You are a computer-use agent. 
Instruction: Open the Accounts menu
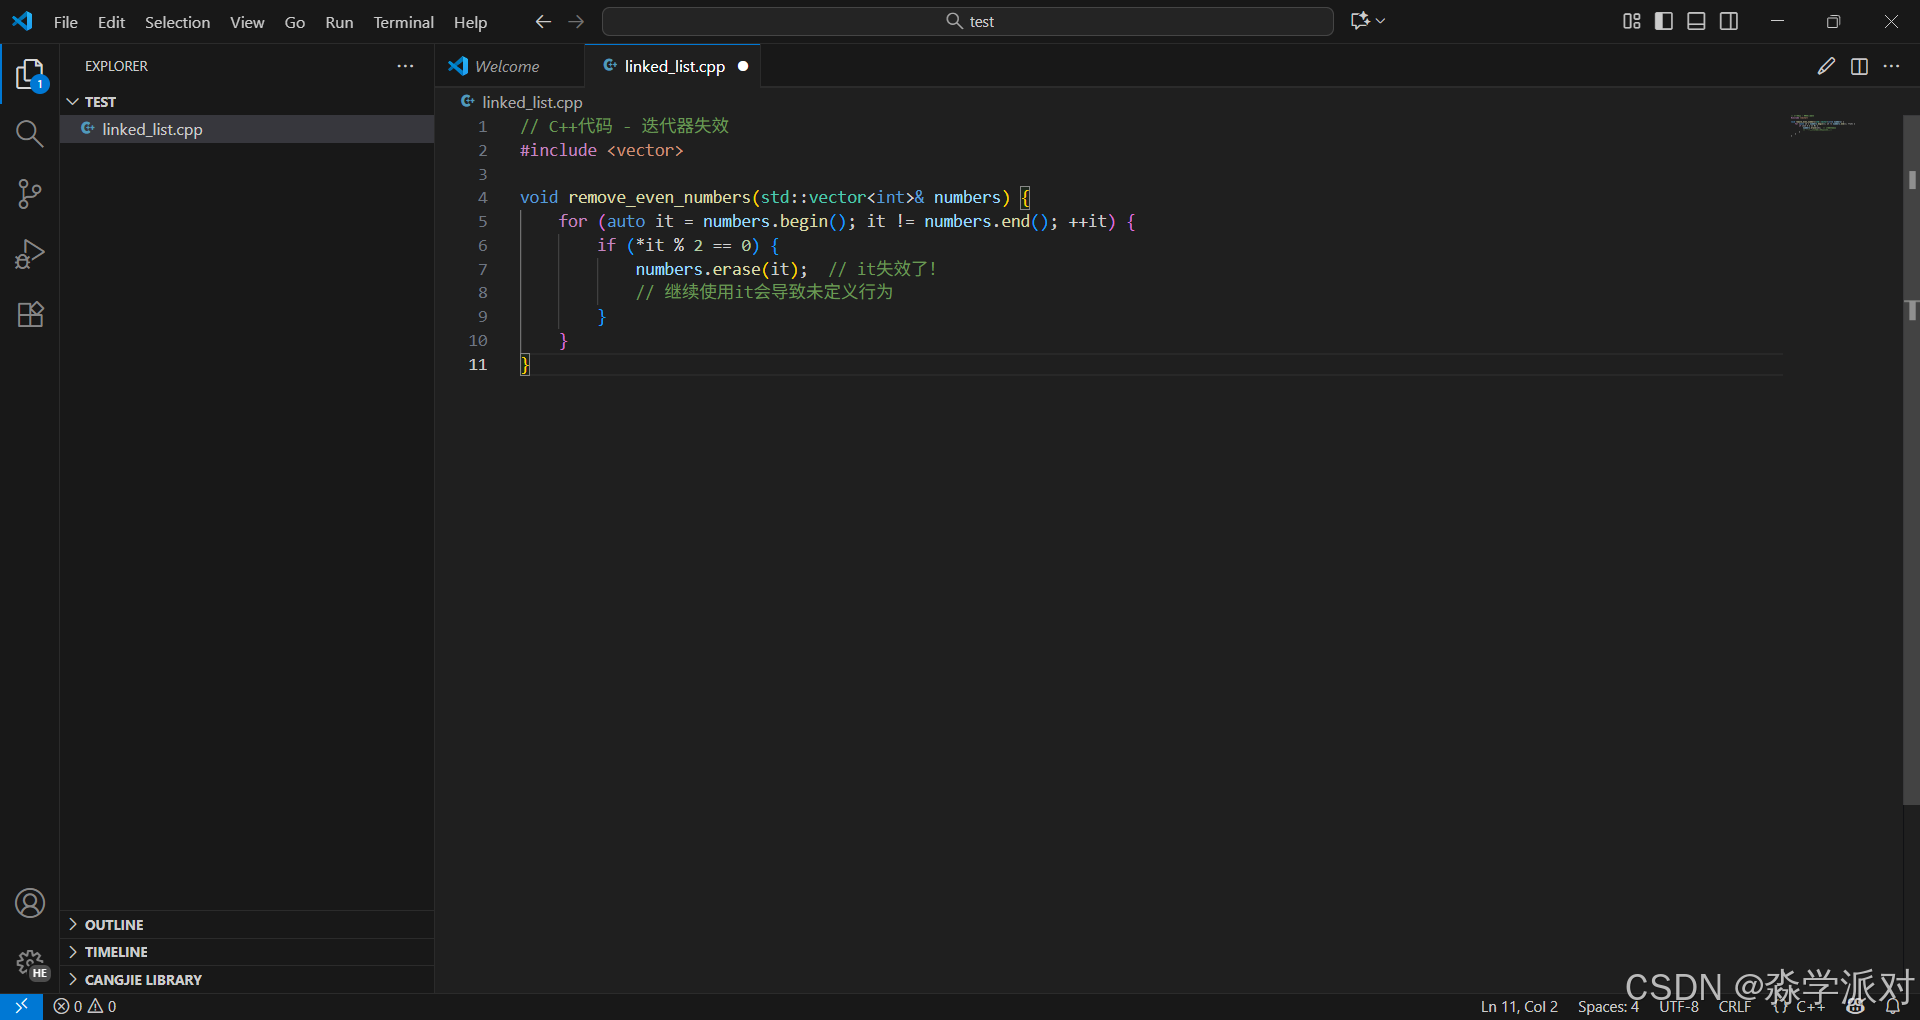(x=30, y=903)
